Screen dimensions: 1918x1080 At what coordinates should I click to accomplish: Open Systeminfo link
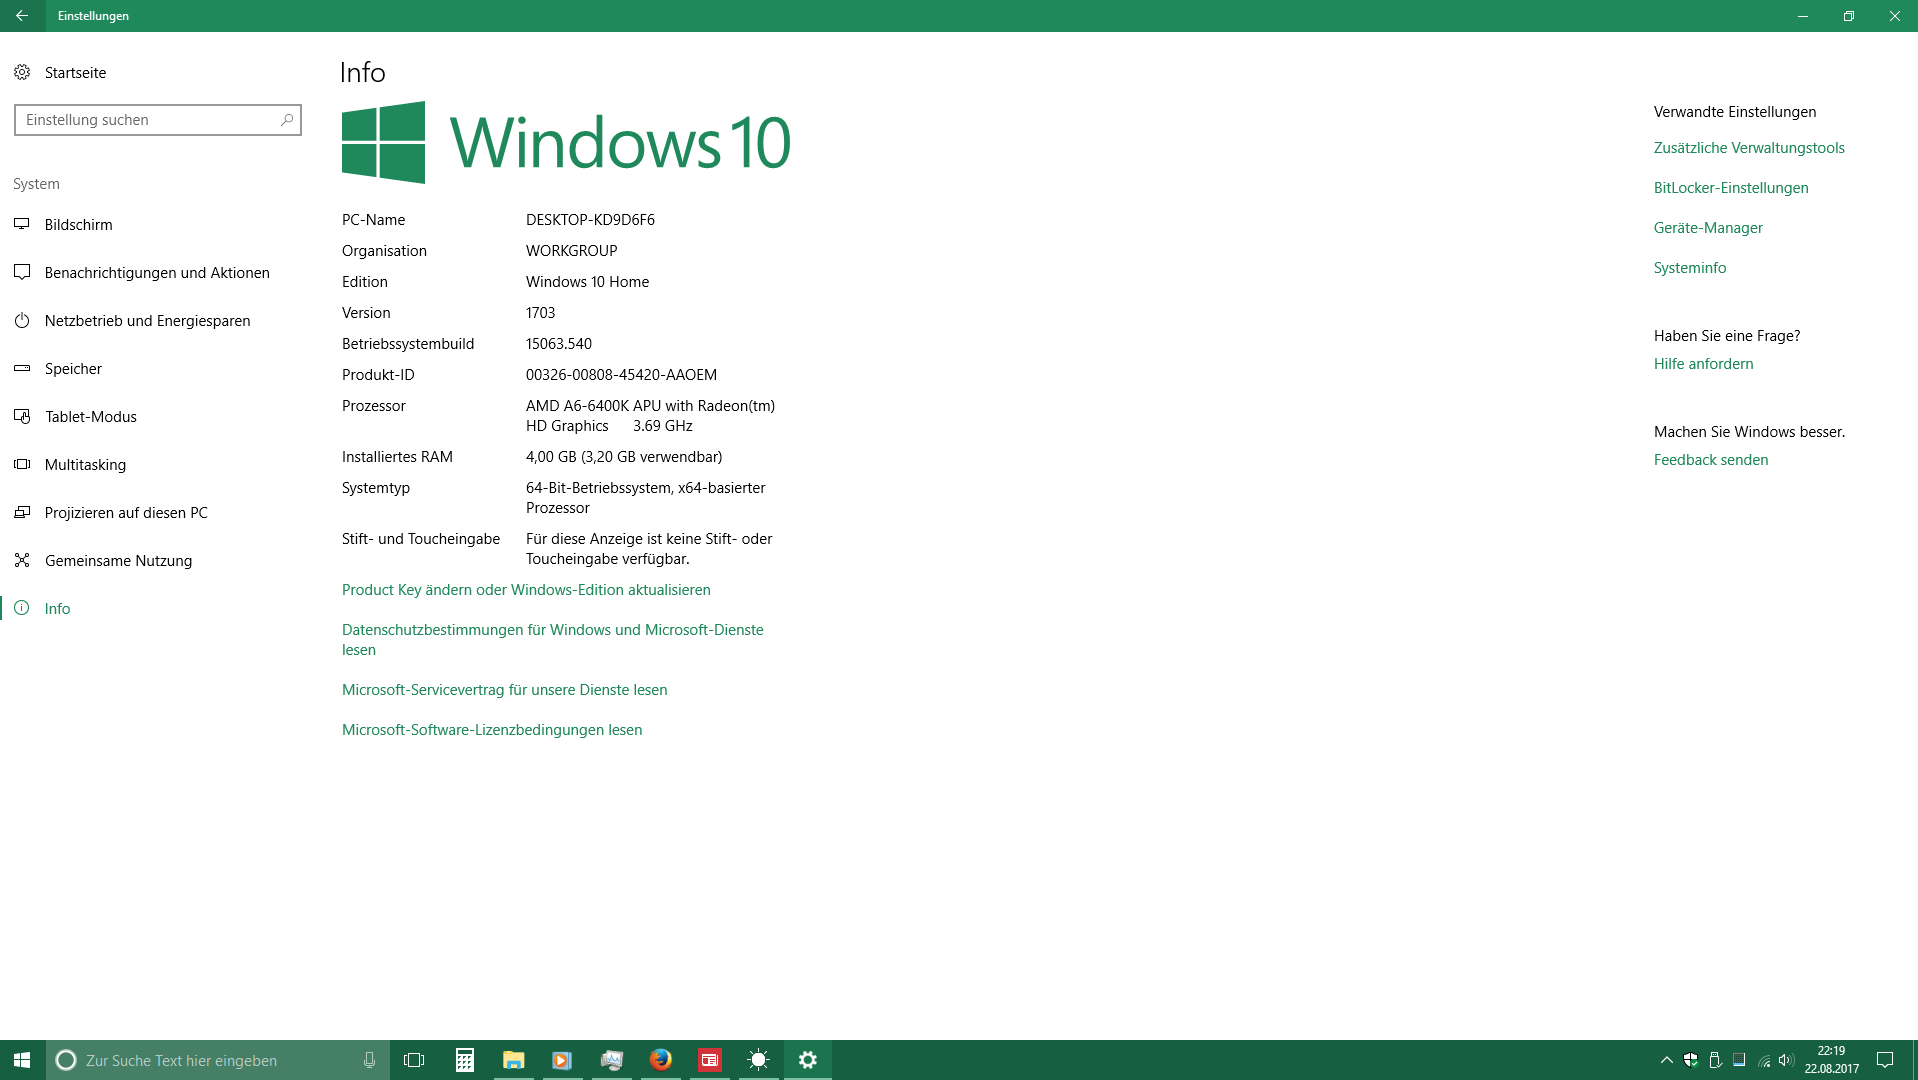1690,268
